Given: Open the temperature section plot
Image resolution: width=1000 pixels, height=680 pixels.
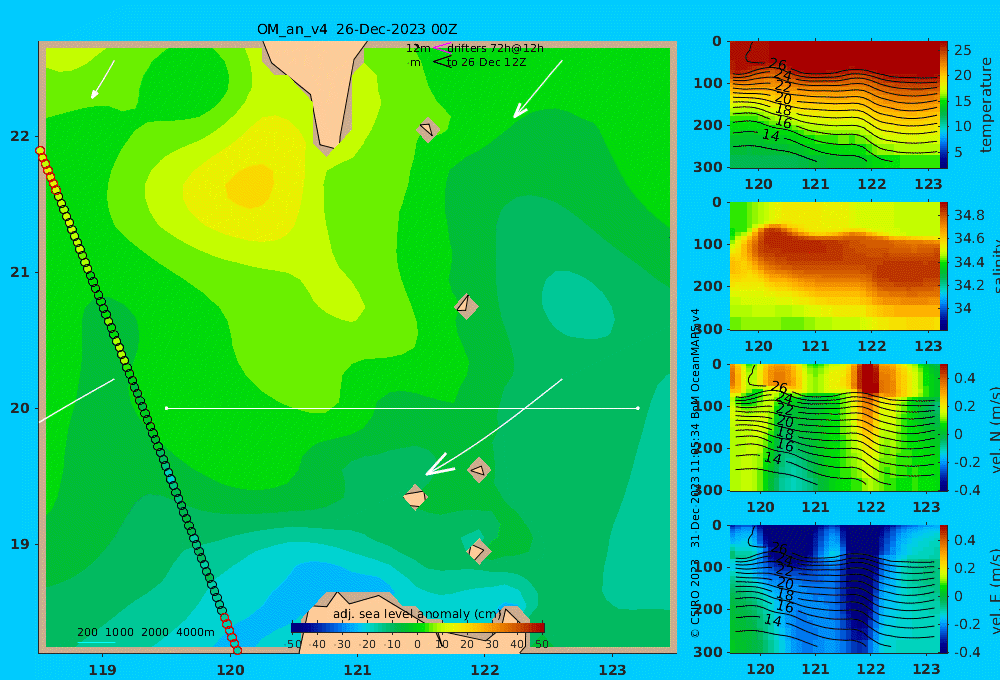Looking at the screenshot, I should pos(834,105).
